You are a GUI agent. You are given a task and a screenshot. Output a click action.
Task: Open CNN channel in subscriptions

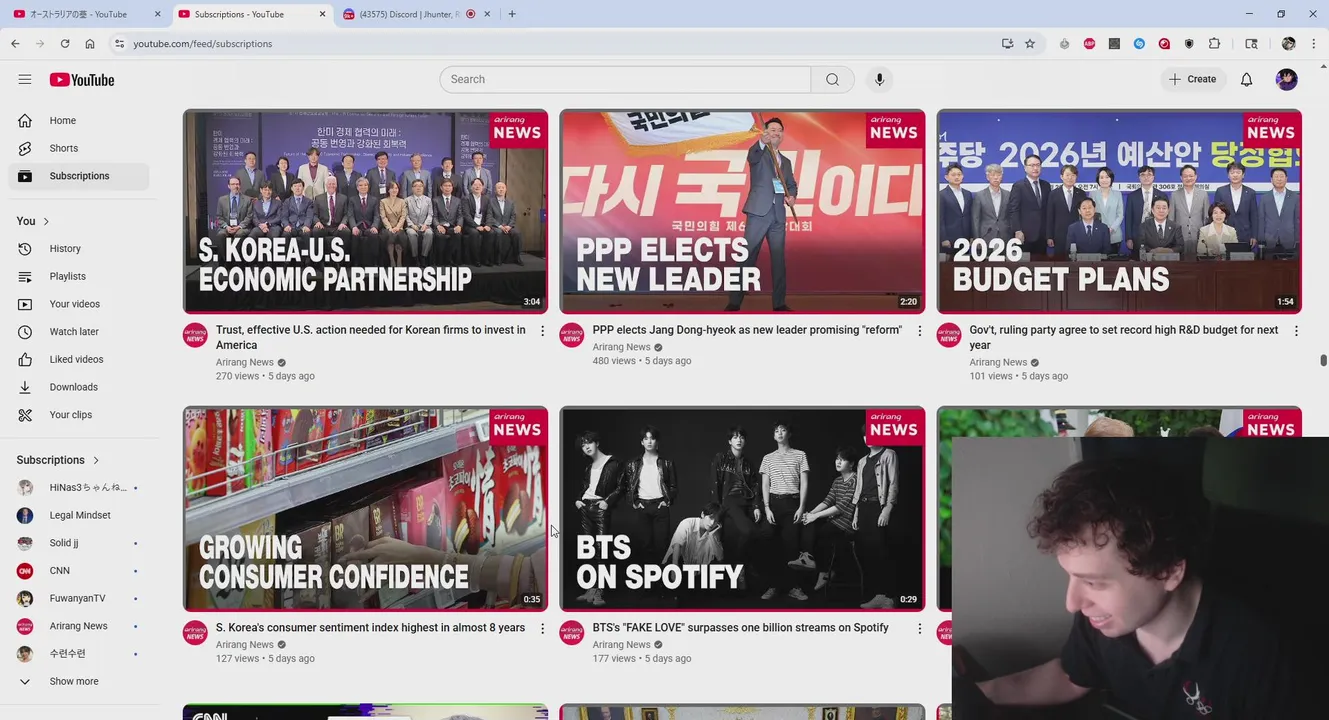tap(79, 570)
